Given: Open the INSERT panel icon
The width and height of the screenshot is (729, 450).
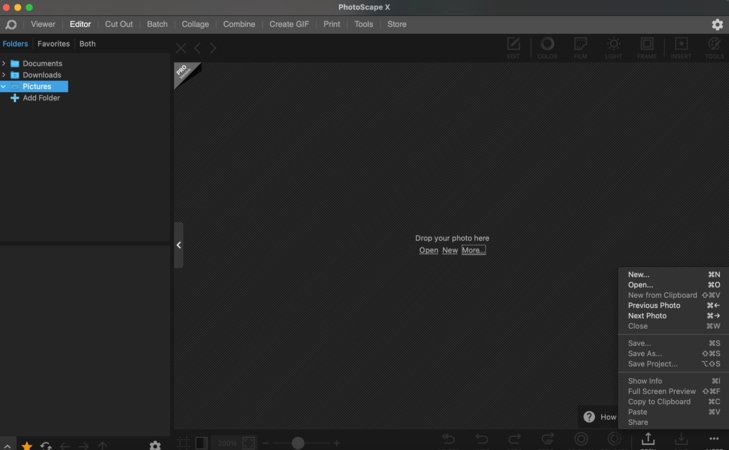Looking at the screenshot, I should coord(681,45).
